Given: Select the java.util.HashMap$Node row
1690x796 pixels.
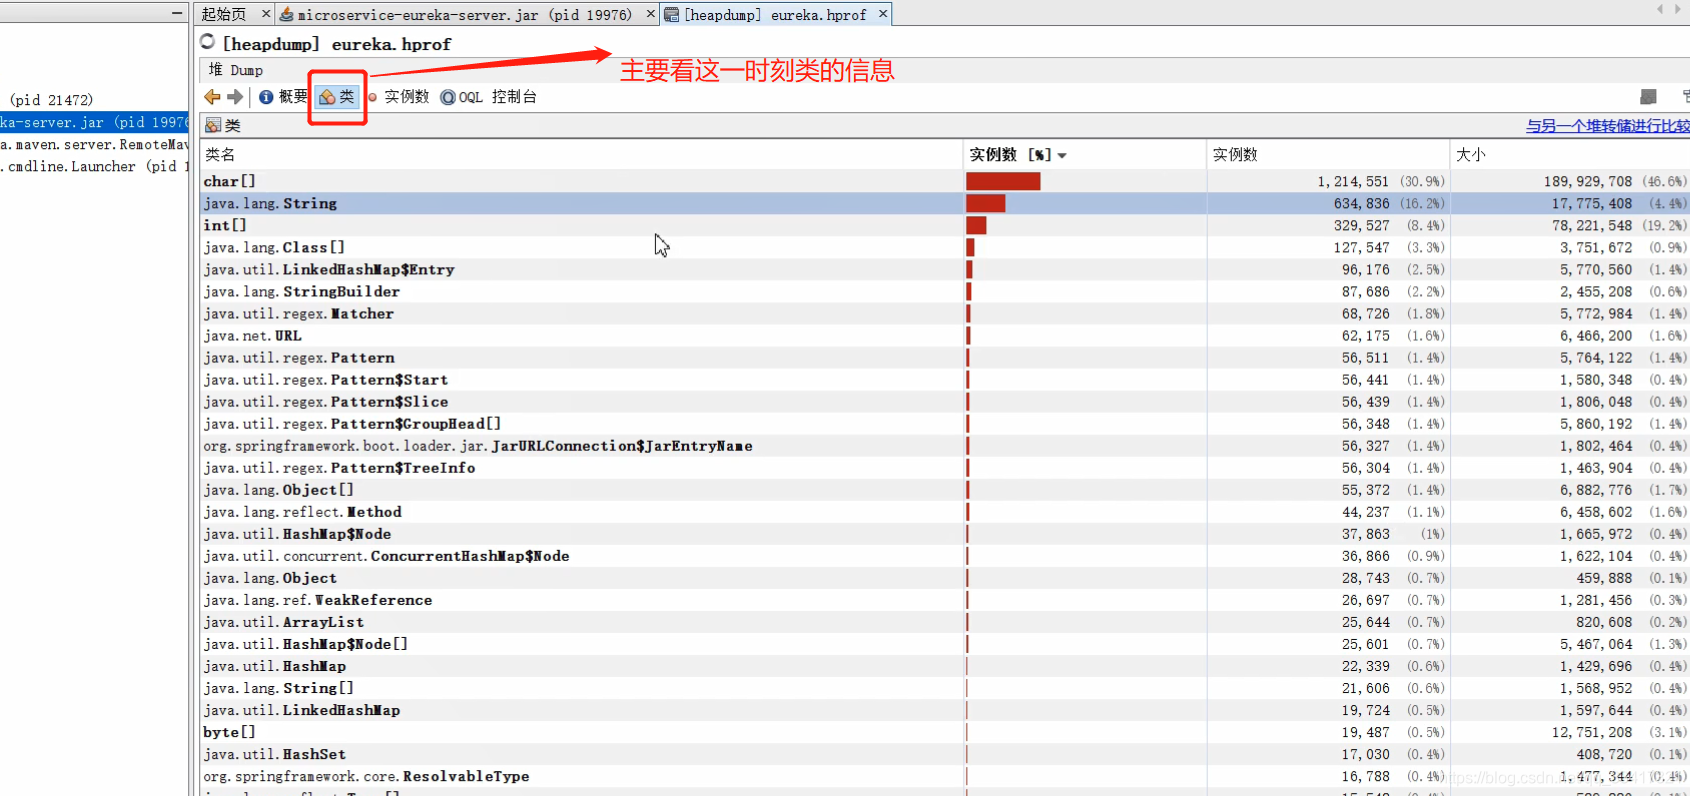Looking at the screenshot, I should 945,533.
